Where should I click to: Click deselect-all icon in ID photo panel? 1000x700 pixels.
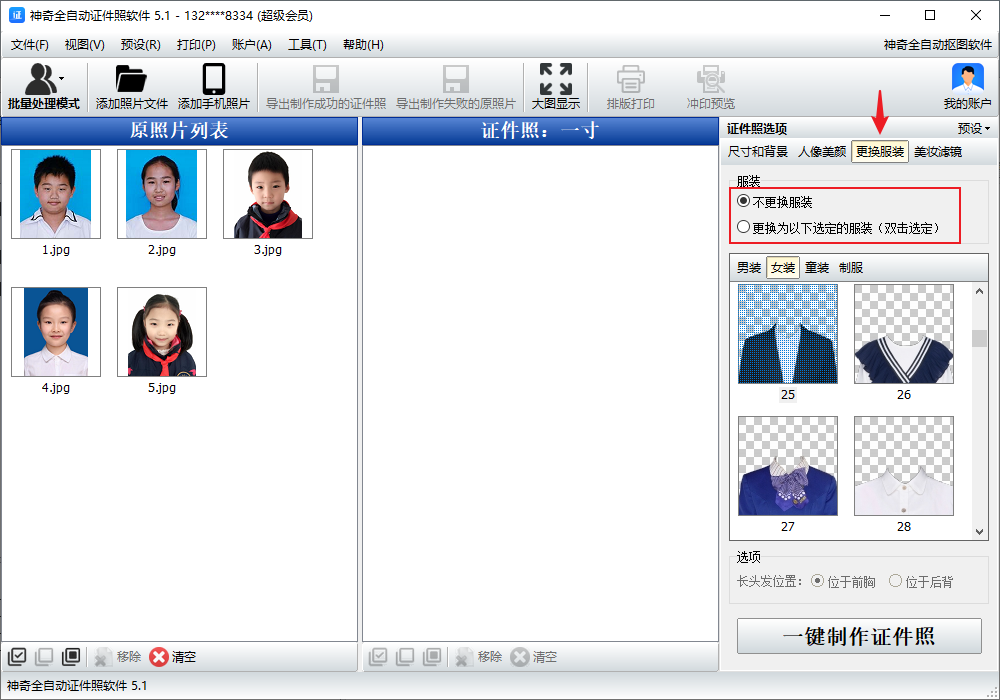click(x=405, y=657)
